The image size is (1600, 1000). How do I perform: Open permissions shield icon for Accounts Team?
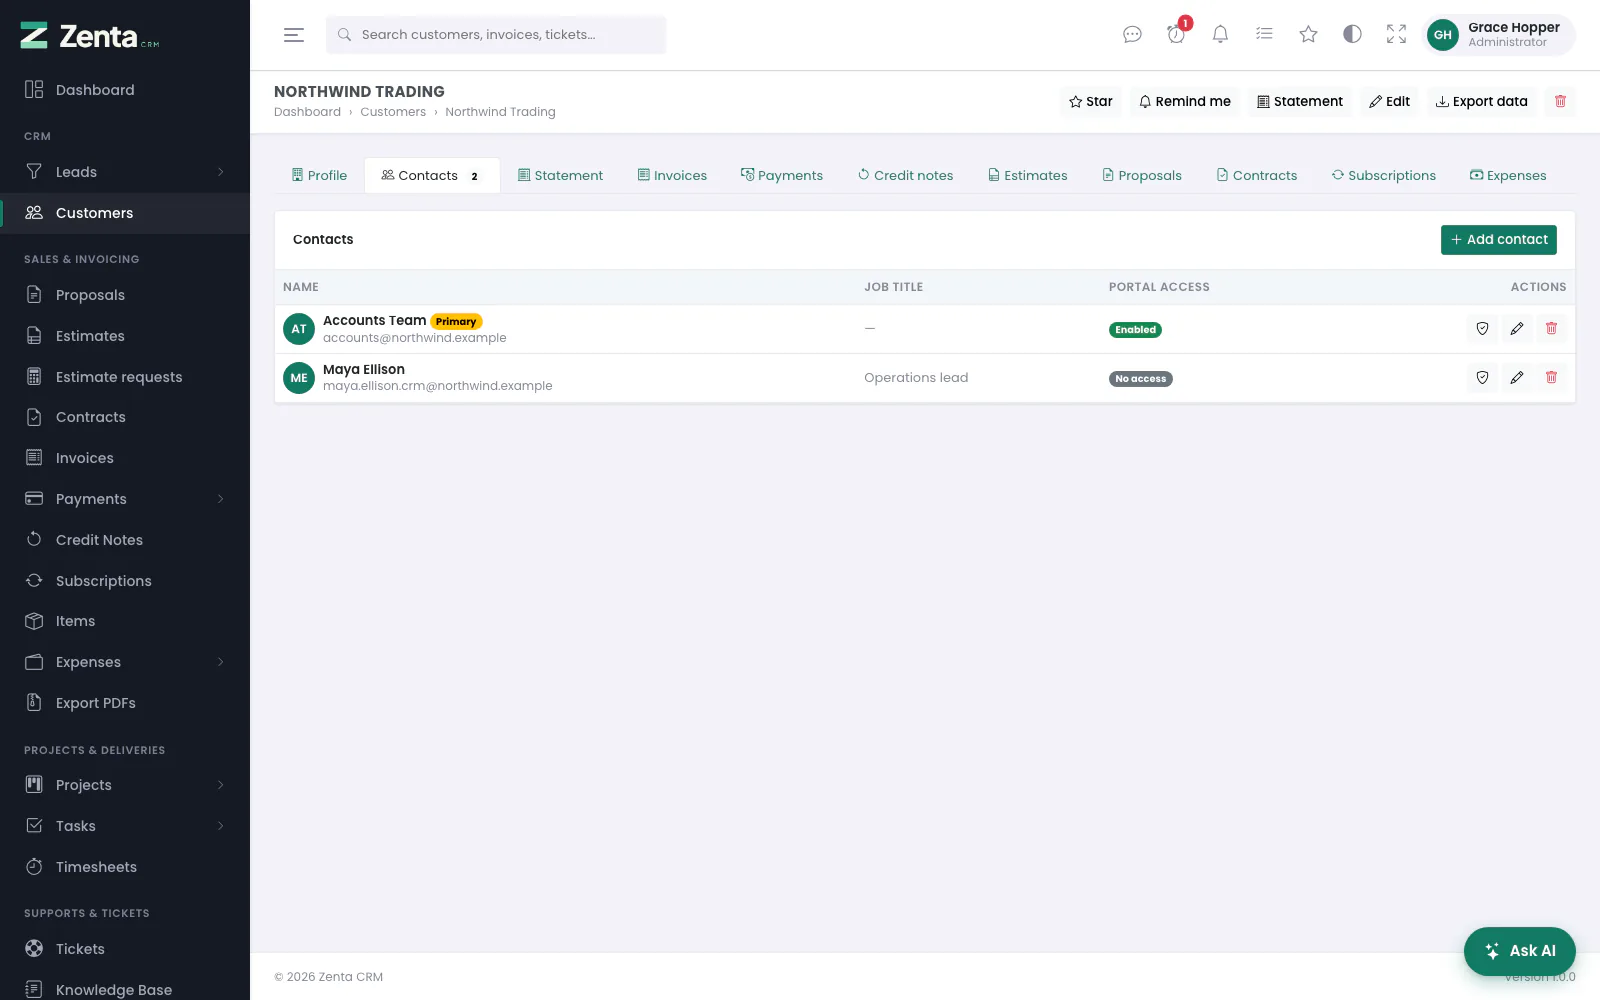click(1482, 328)
